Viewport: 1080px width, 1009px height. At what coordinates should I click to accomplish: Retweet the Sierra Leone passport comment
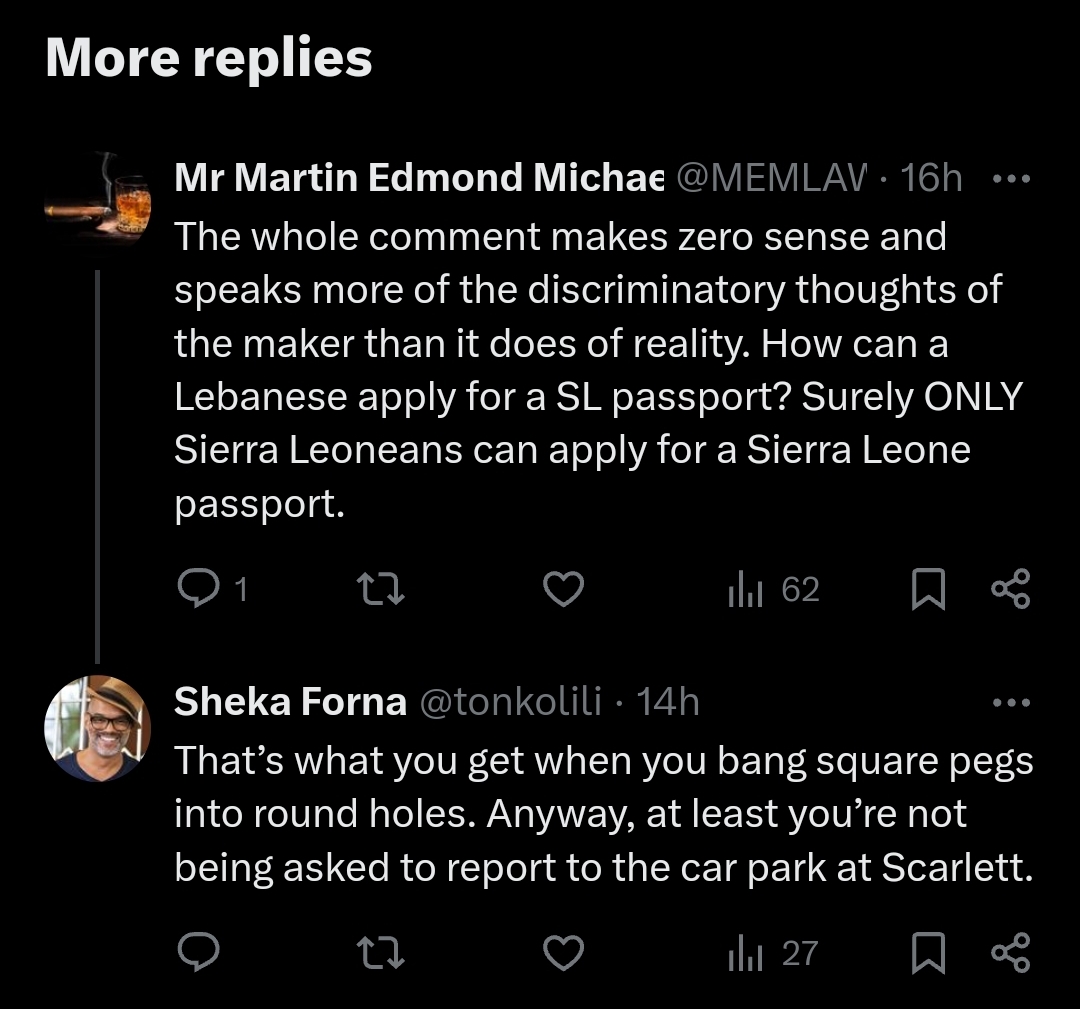point(381,589)
